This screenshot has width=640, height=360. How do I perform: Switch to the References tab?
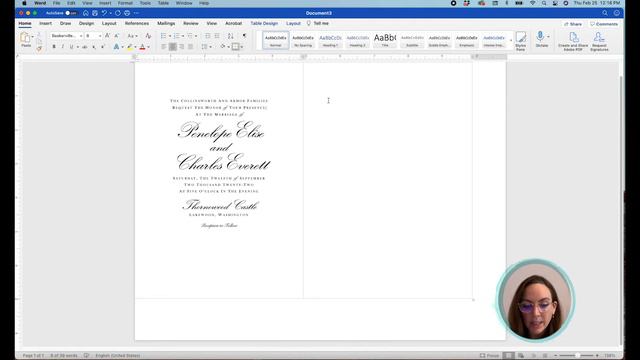tap(137, 24)
